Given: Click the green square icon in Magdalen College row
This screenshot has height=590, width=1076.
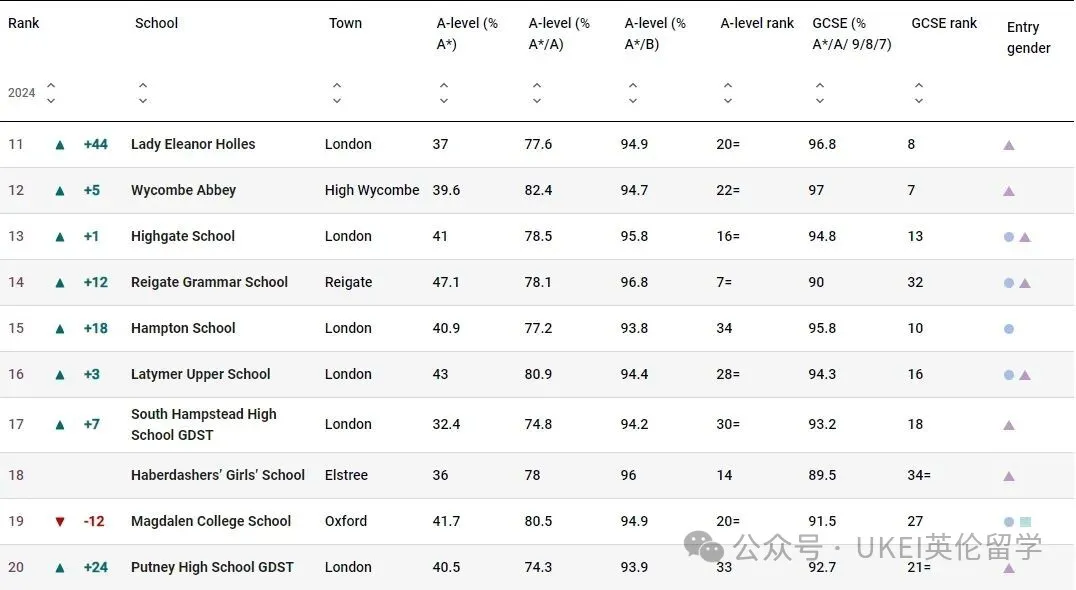Looking at the screenshot, I should [1025, 522].
